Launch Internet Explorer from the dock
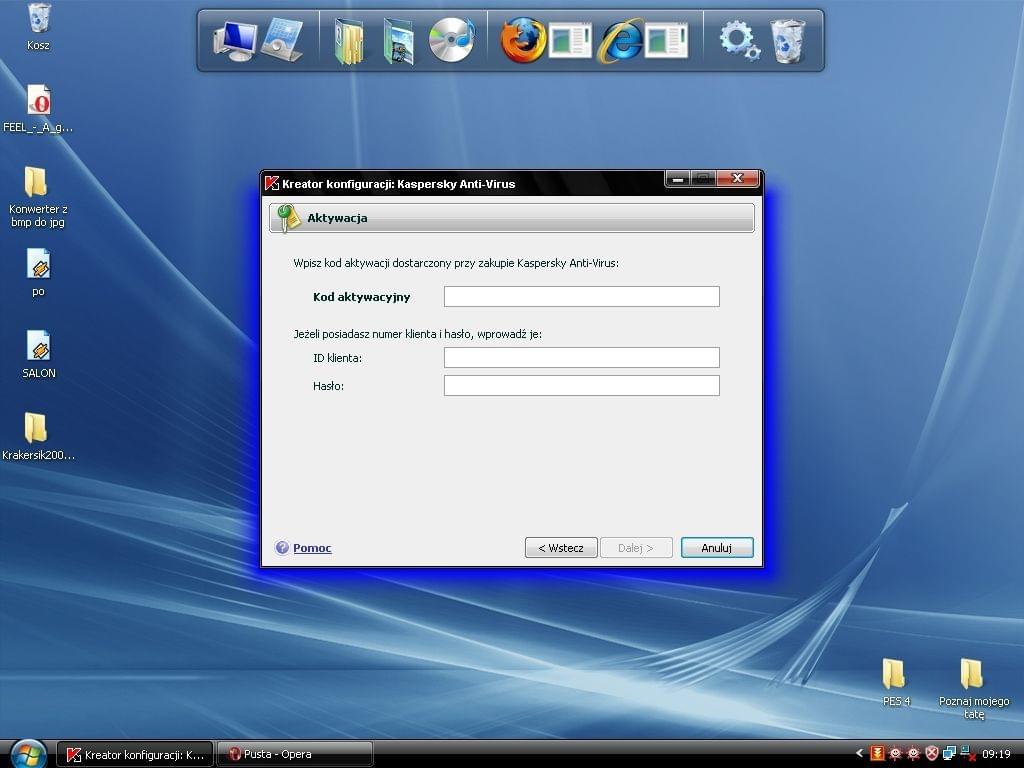The width and height of the screenshot is (1024, 768). (x=620, y=40)
